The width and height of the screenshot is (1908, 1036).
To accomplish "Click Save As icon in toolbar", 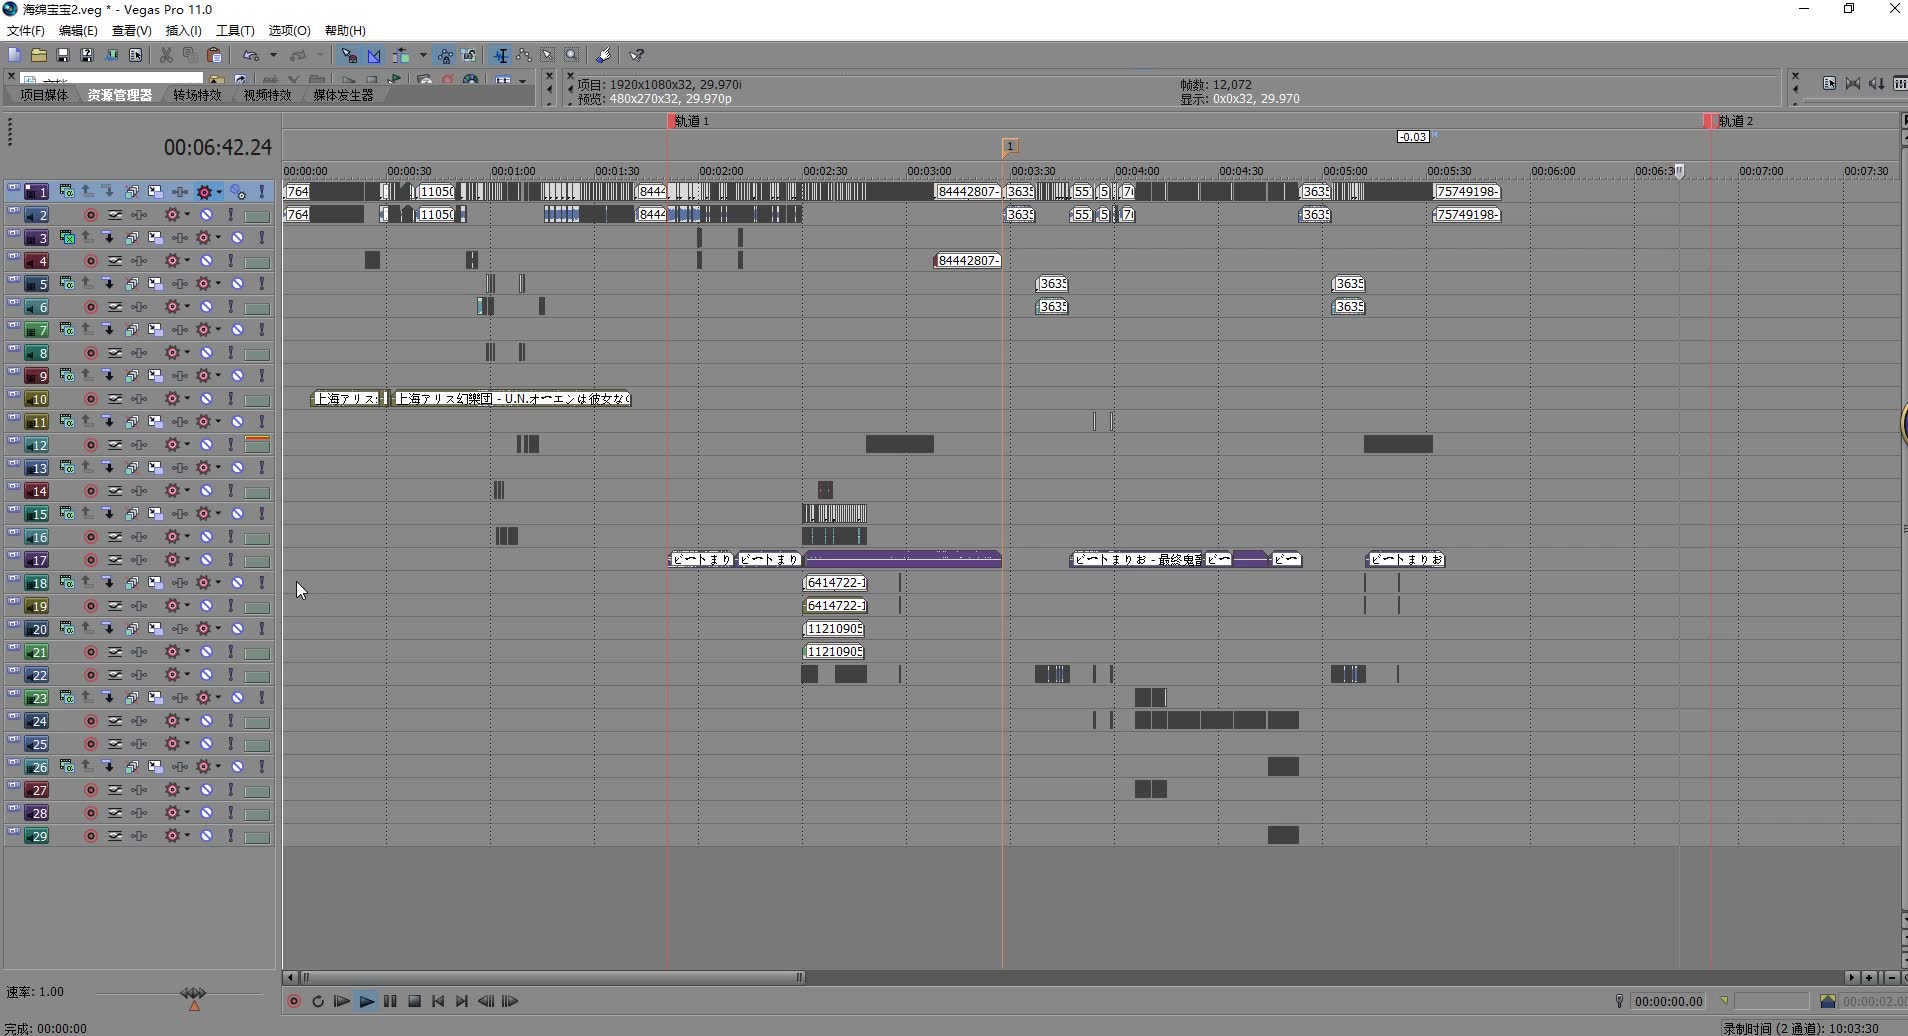I will click(x=87, y=55).
